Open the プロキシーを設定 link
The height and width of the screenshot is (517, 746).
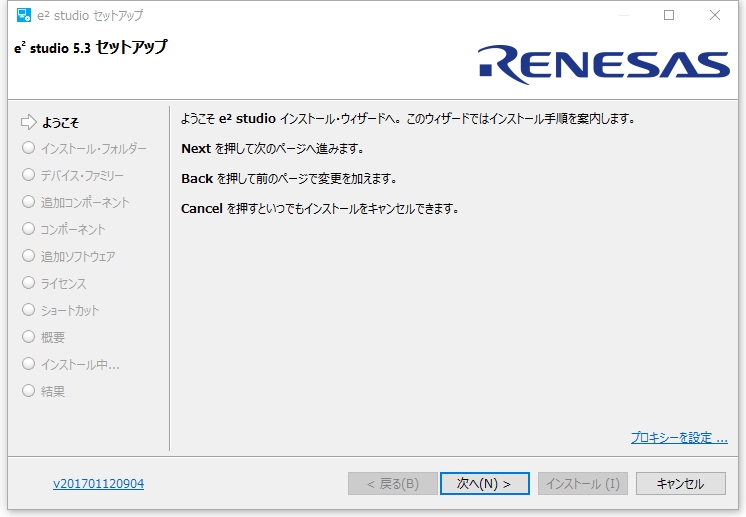coord(679,437)
